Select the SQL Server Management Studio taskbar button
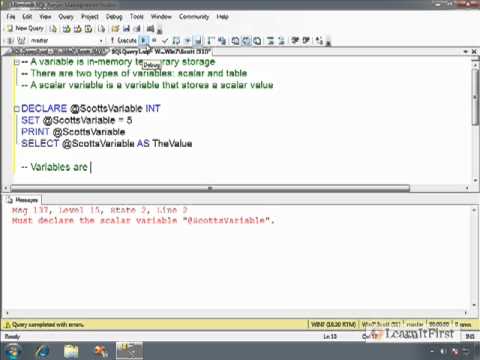480x360 pixels. tap(129, 351)
